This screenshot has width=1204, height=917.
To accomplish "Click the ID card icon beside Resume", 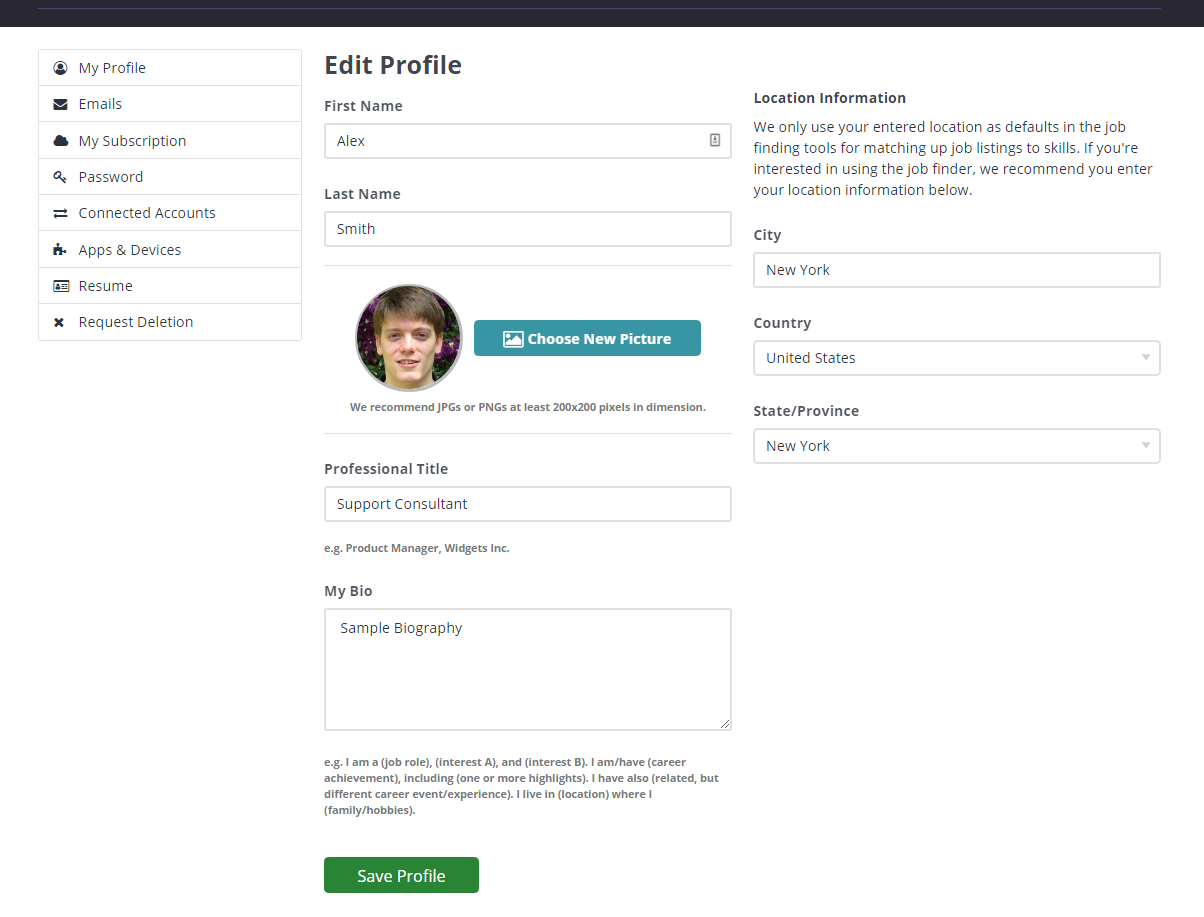I will click(60, 286).
